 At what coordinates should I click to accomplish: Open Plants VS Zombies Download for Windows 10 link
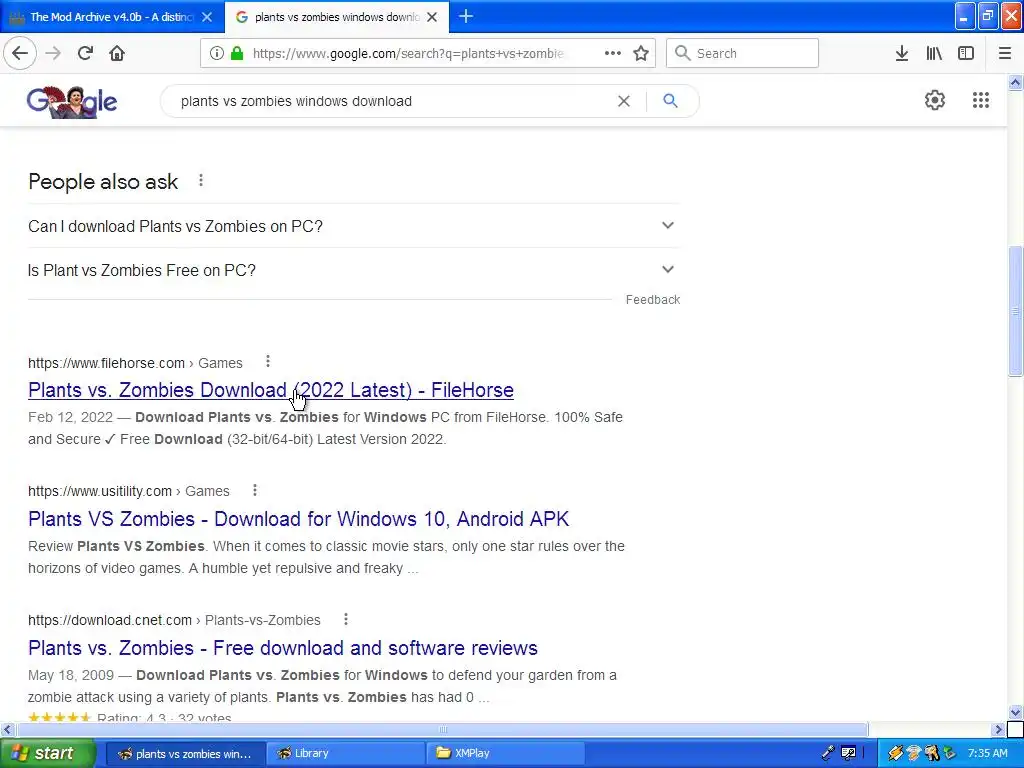(298, 519)
